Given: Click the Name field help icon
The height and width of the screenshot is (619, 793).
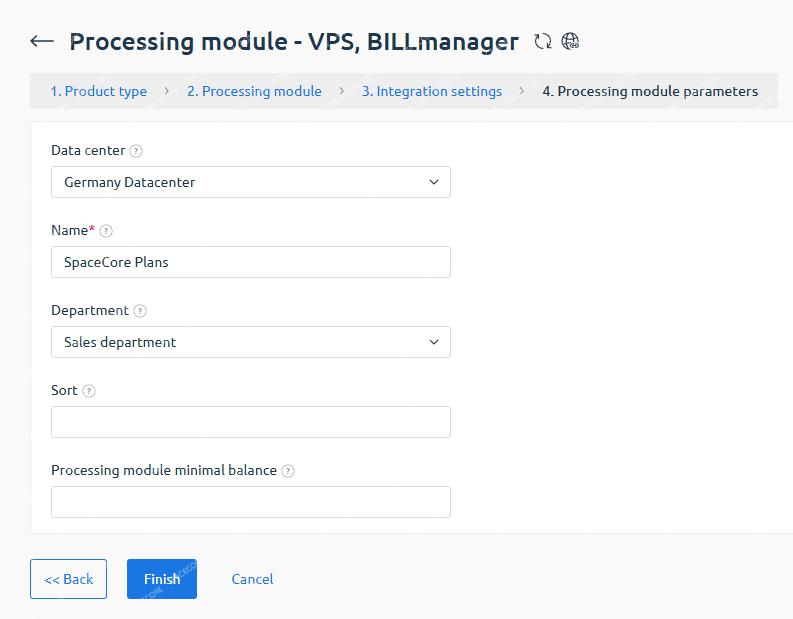Looking at the screenshot, I should tap(106, 231).
